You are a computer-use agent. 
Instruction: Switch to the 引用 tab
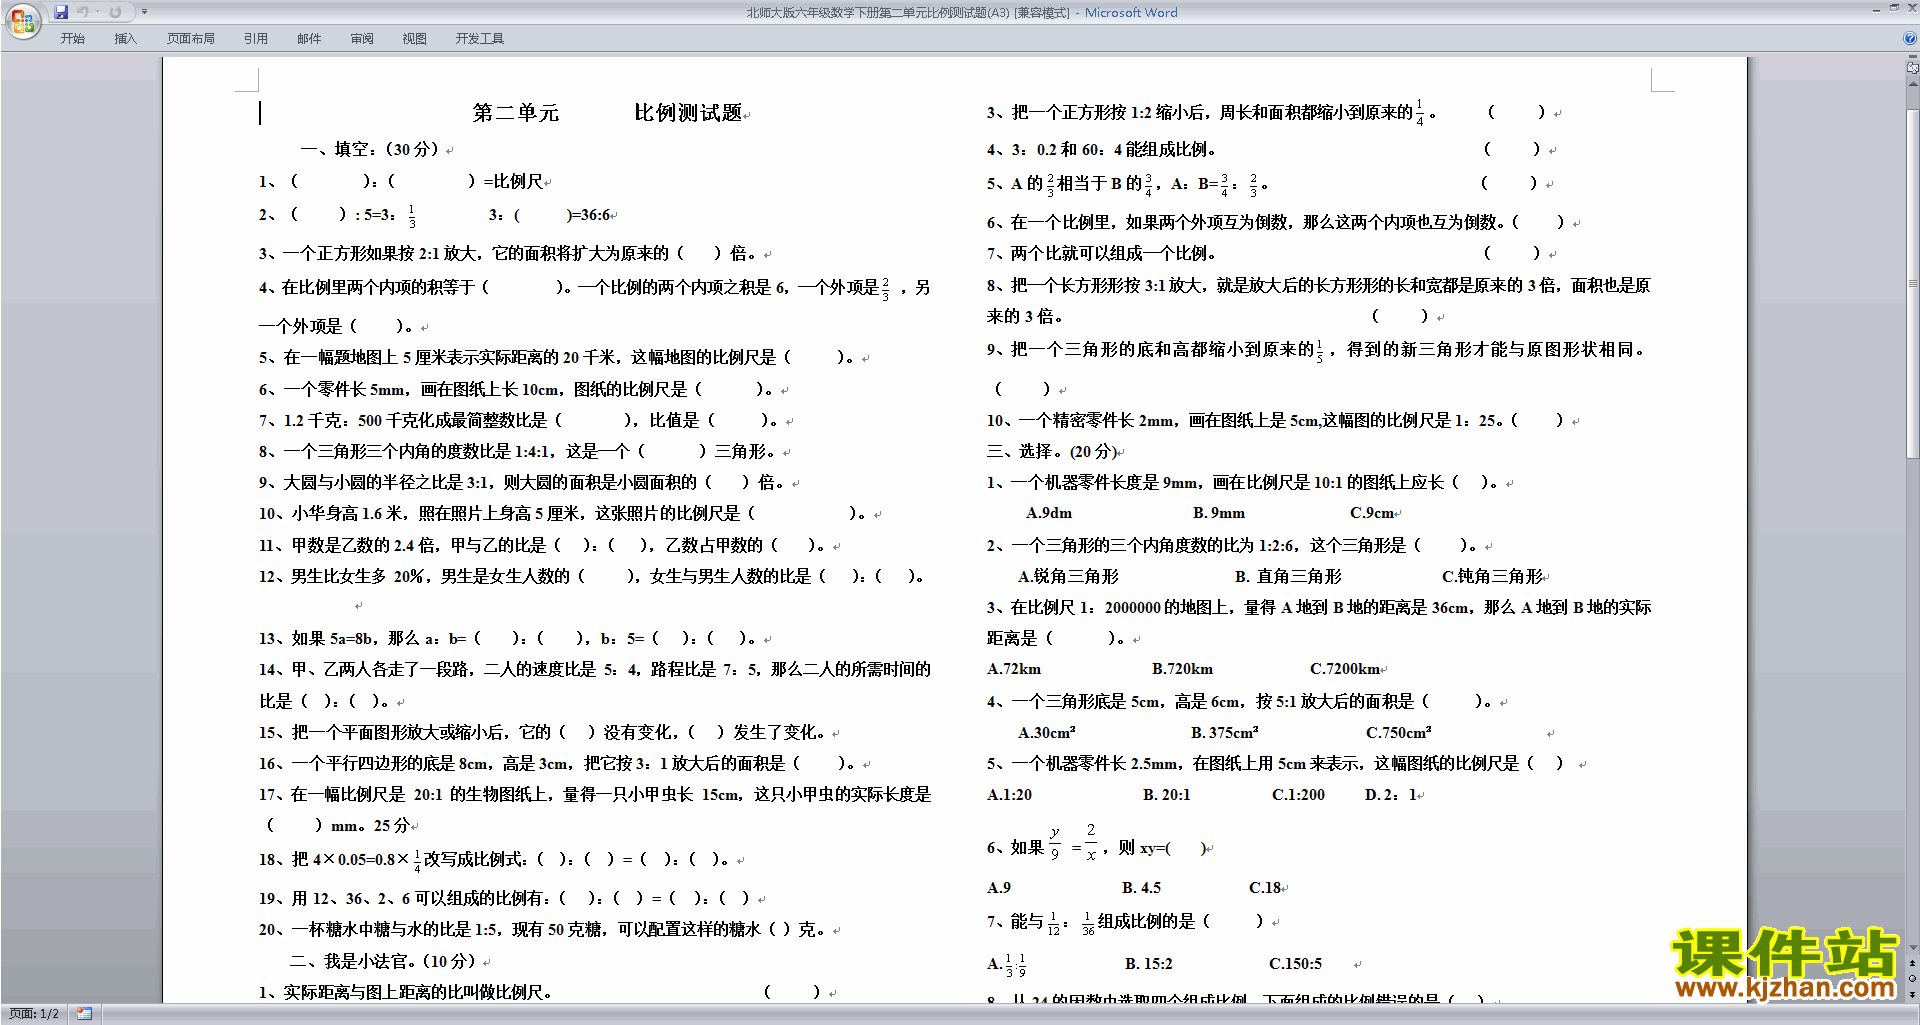pyautogui.click(x=256, y=39)
